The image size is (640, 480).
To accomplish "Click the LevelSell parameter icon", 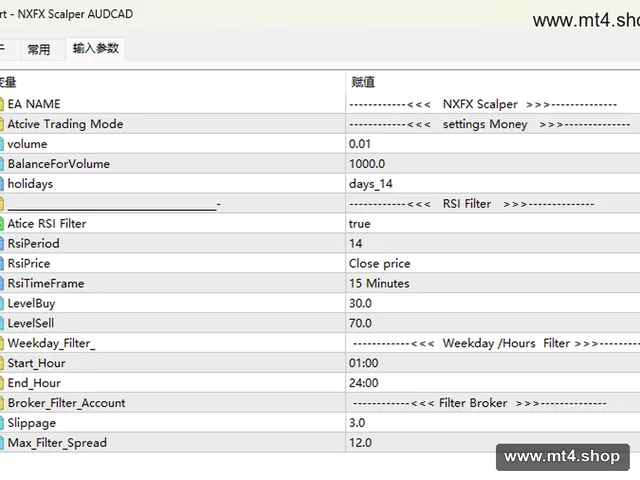I will click(x=2, y=323).
